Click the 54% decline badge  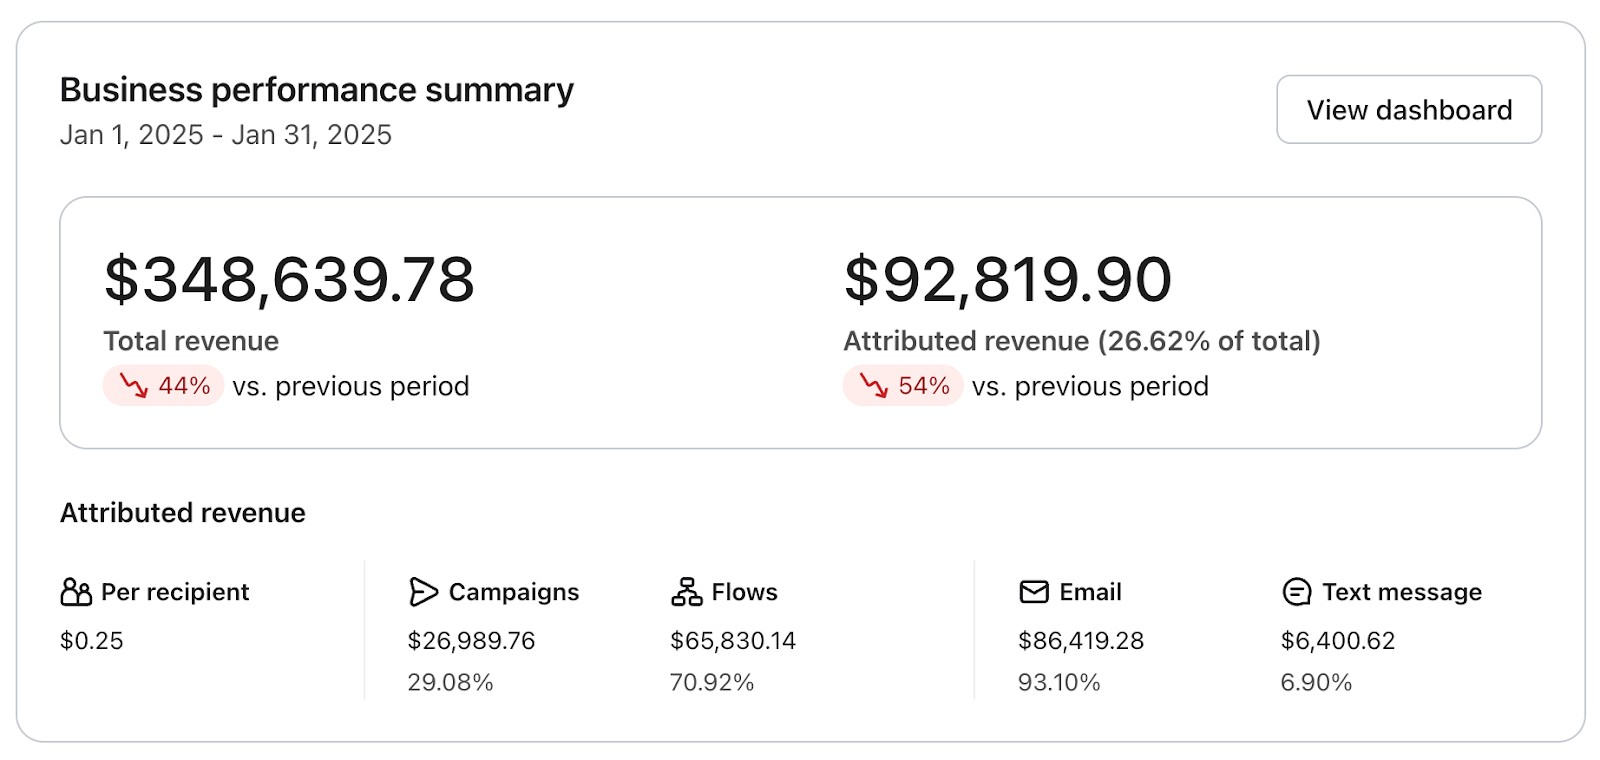pos(903,386)
